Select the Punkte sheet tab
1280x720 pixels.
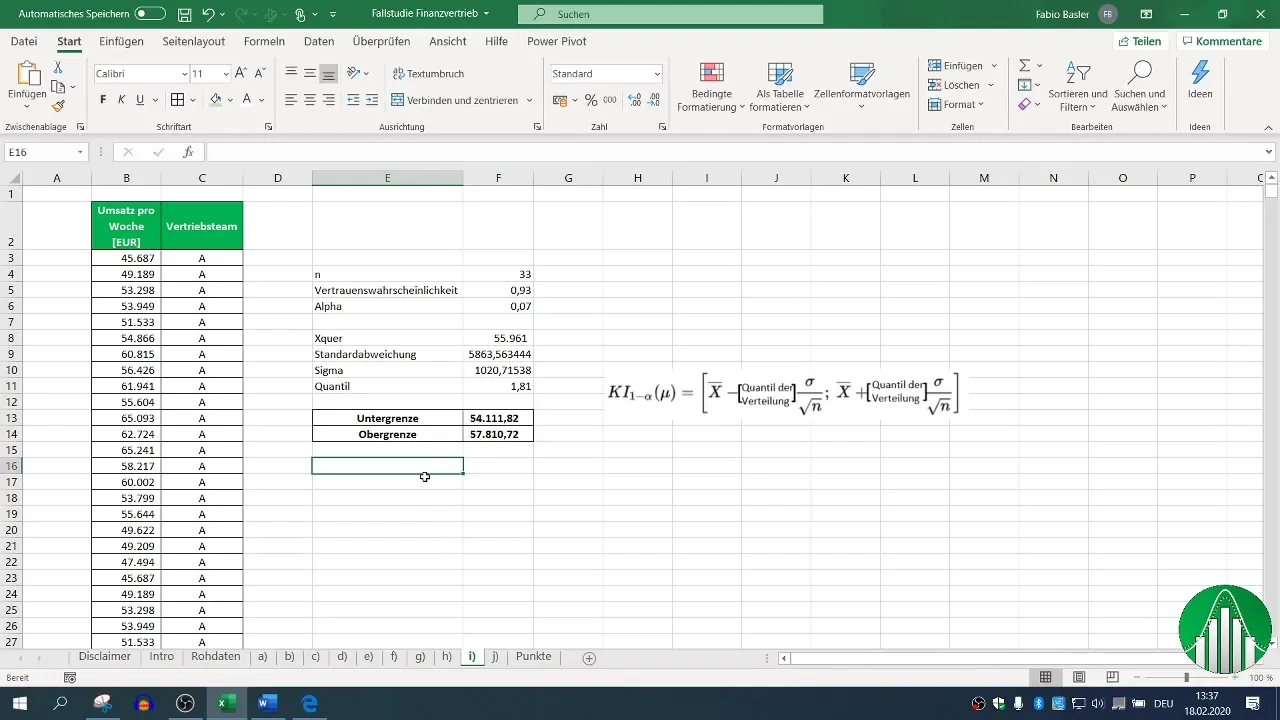(534, 657)
